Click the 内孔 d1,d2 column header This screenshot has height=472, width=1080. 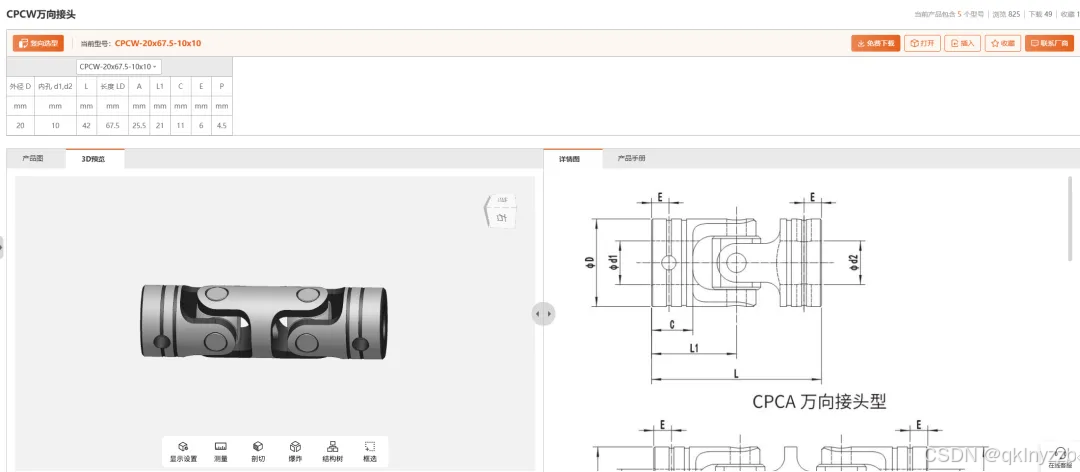coord(55,86)
